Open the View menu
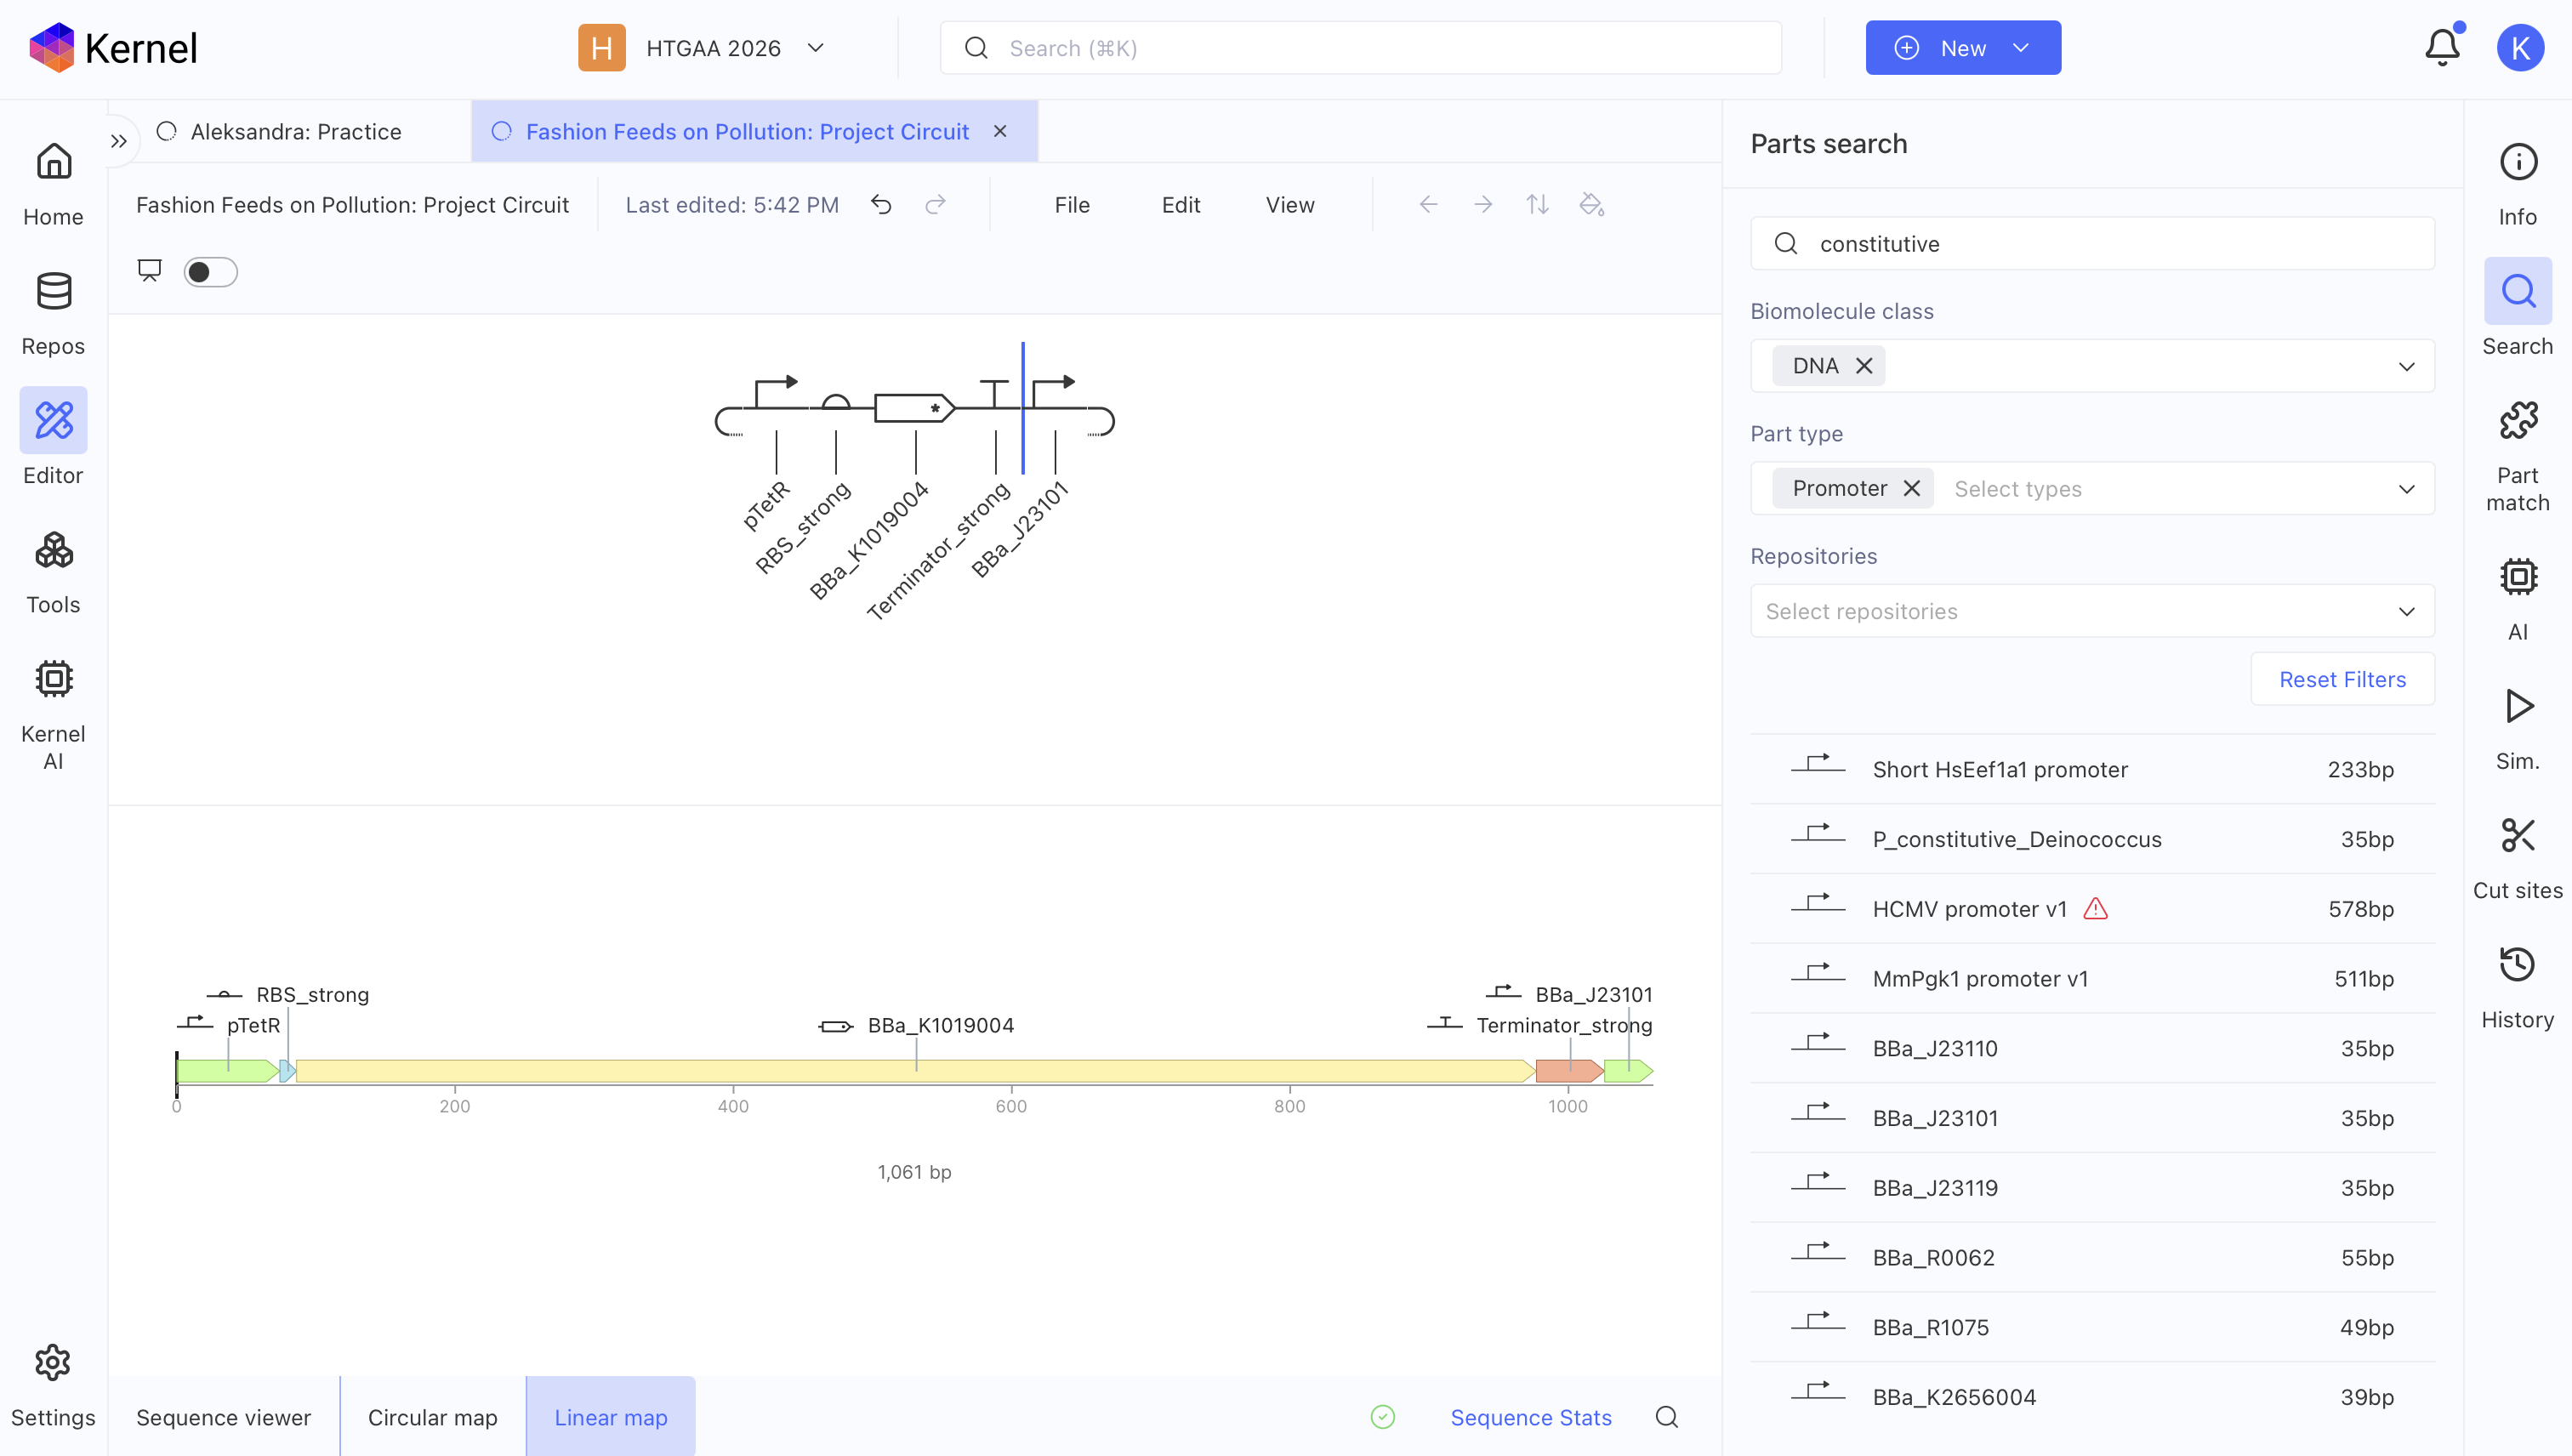 coord(1290,205)
